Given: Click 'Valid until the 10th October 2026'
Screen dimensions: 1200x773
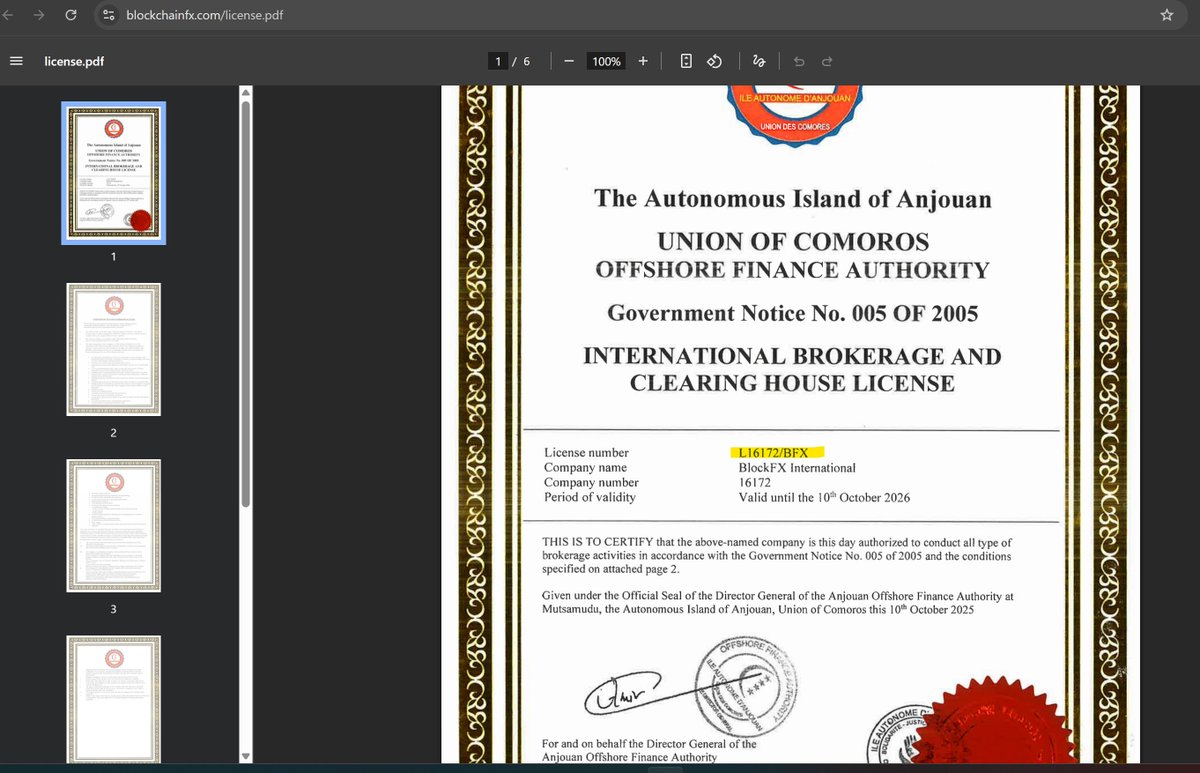Looking at the screenshot, I should pyautogui.click(x=824, y=497).
